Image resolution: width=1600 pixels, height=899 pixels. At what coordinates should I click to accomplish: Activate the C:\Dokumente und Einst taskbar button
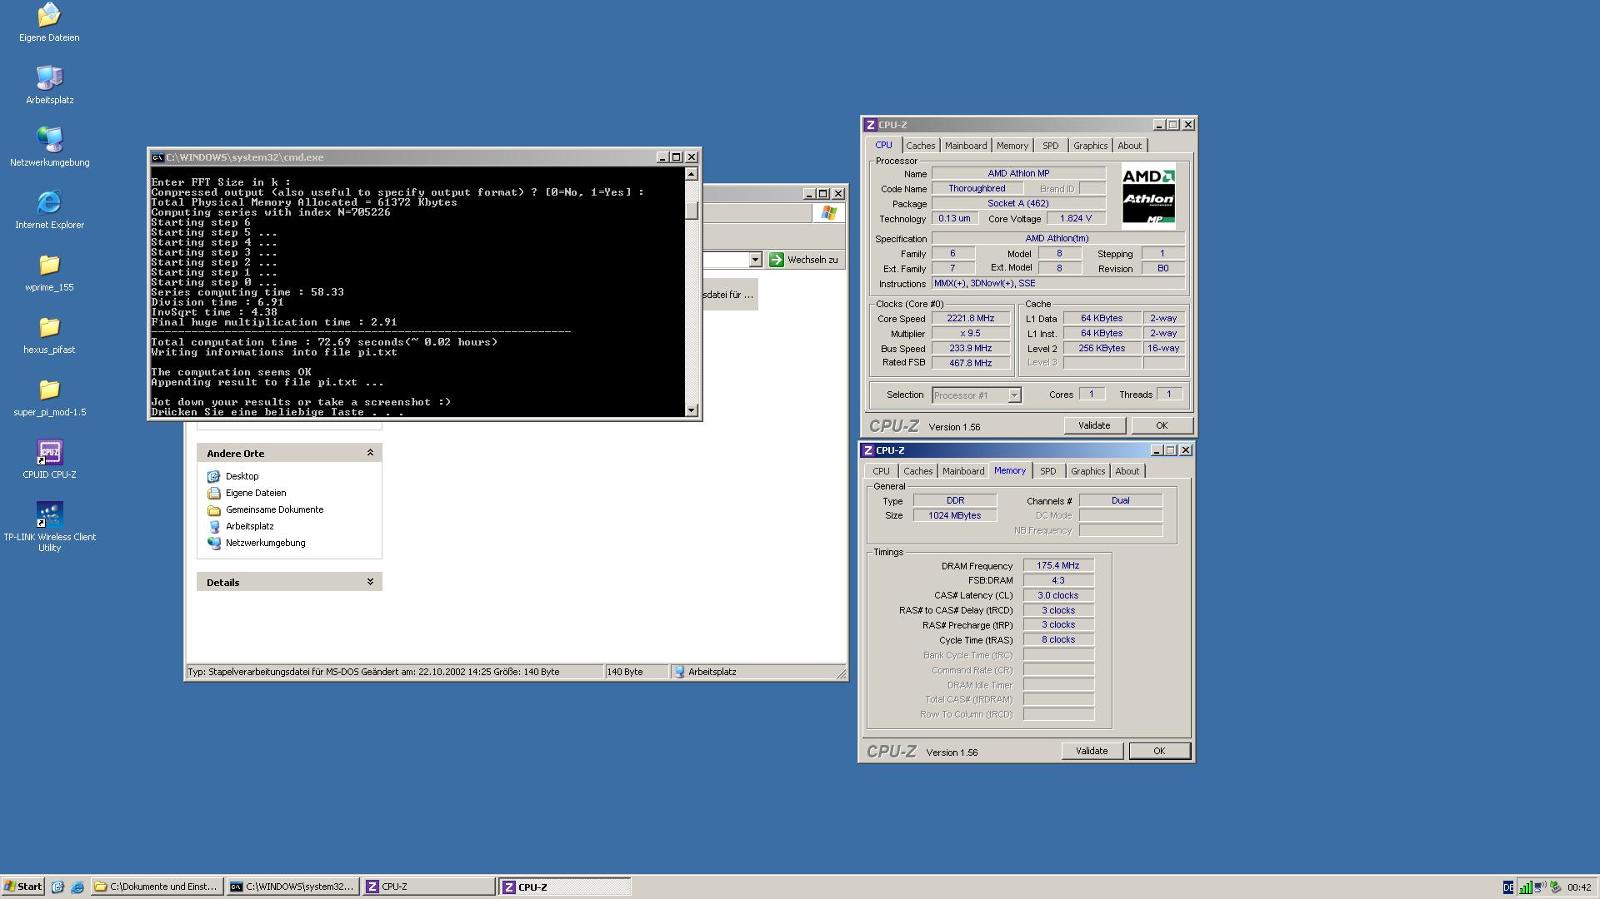point(157,887)
